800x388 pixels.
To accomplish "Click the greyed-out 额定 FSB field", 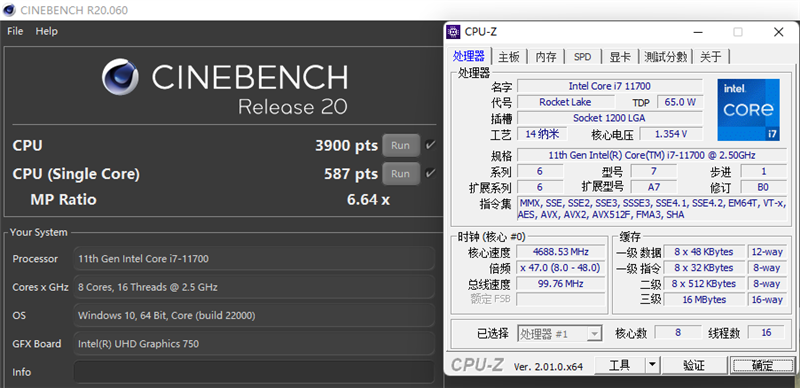I will click(561, 299).
